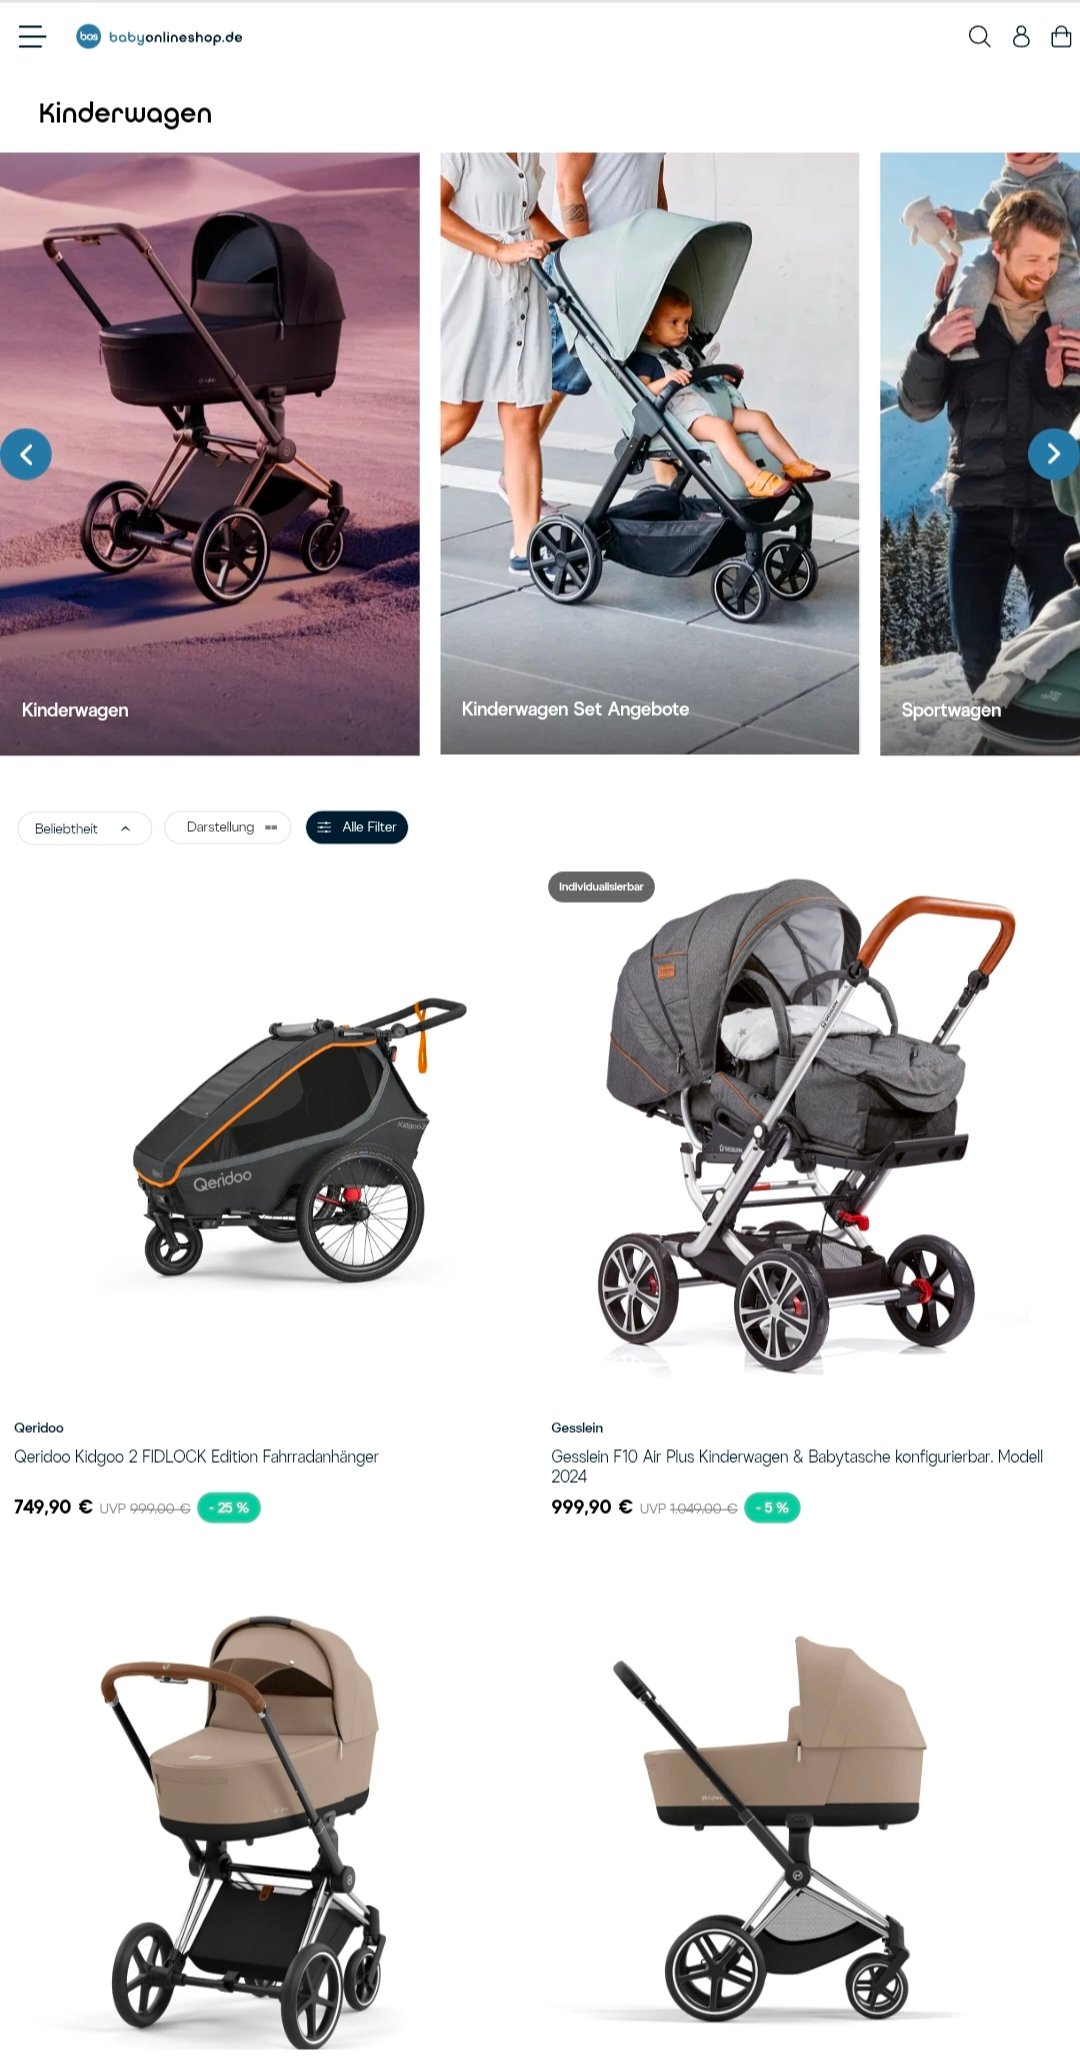
Task: Open the Gesslein F10 Air Plus link
Action: pyautogui.click(x=797, y=1466)
